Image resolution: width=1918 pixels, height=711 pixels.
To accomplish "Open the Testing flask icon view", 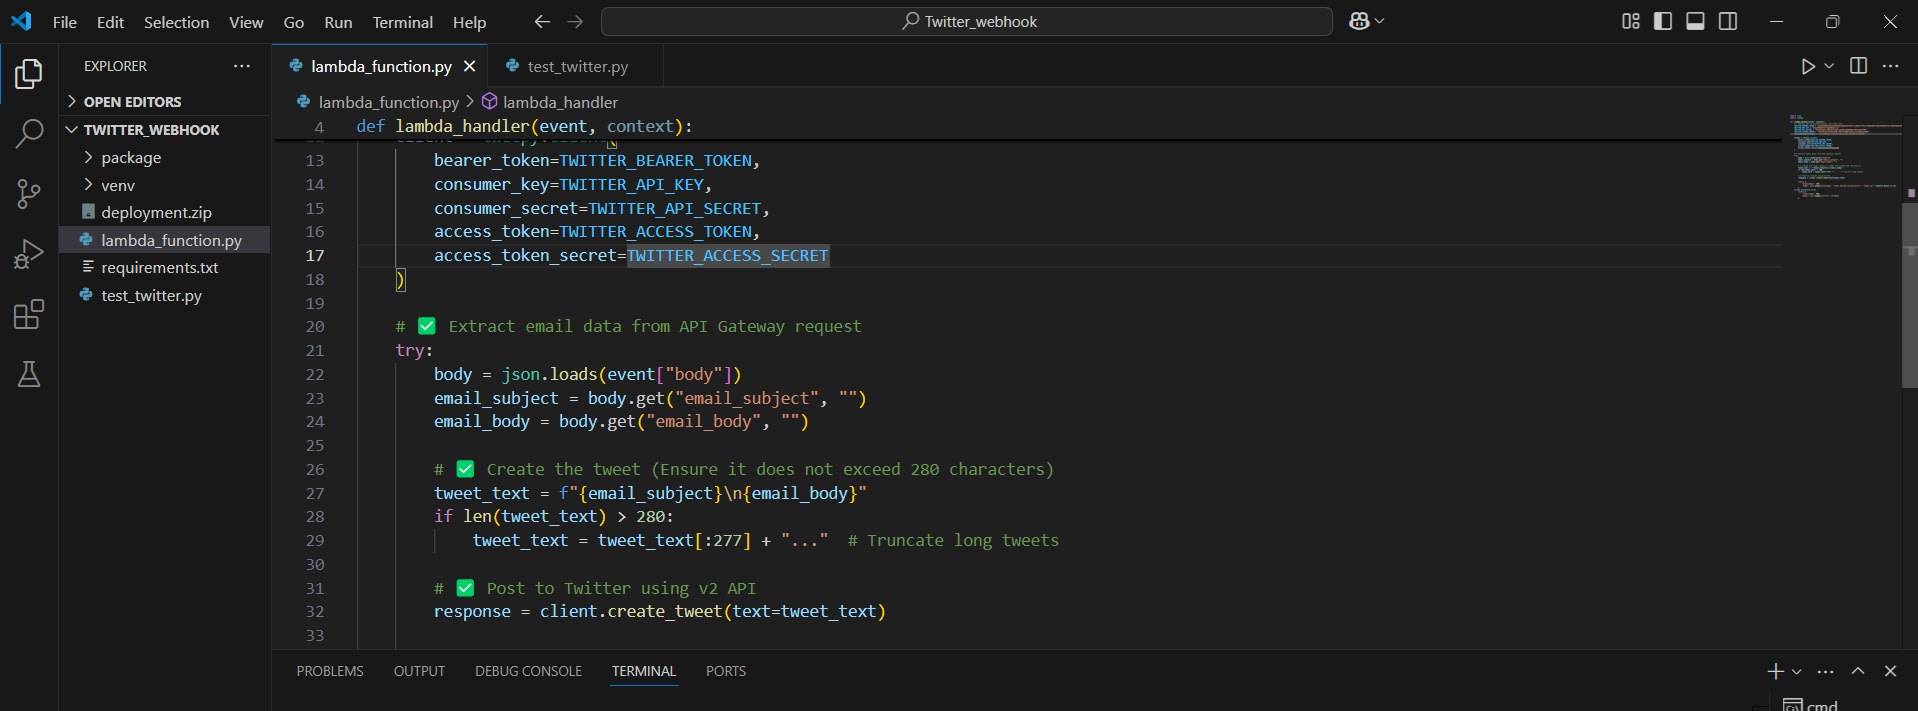I will pyautogui.click(x=29, y=375).
